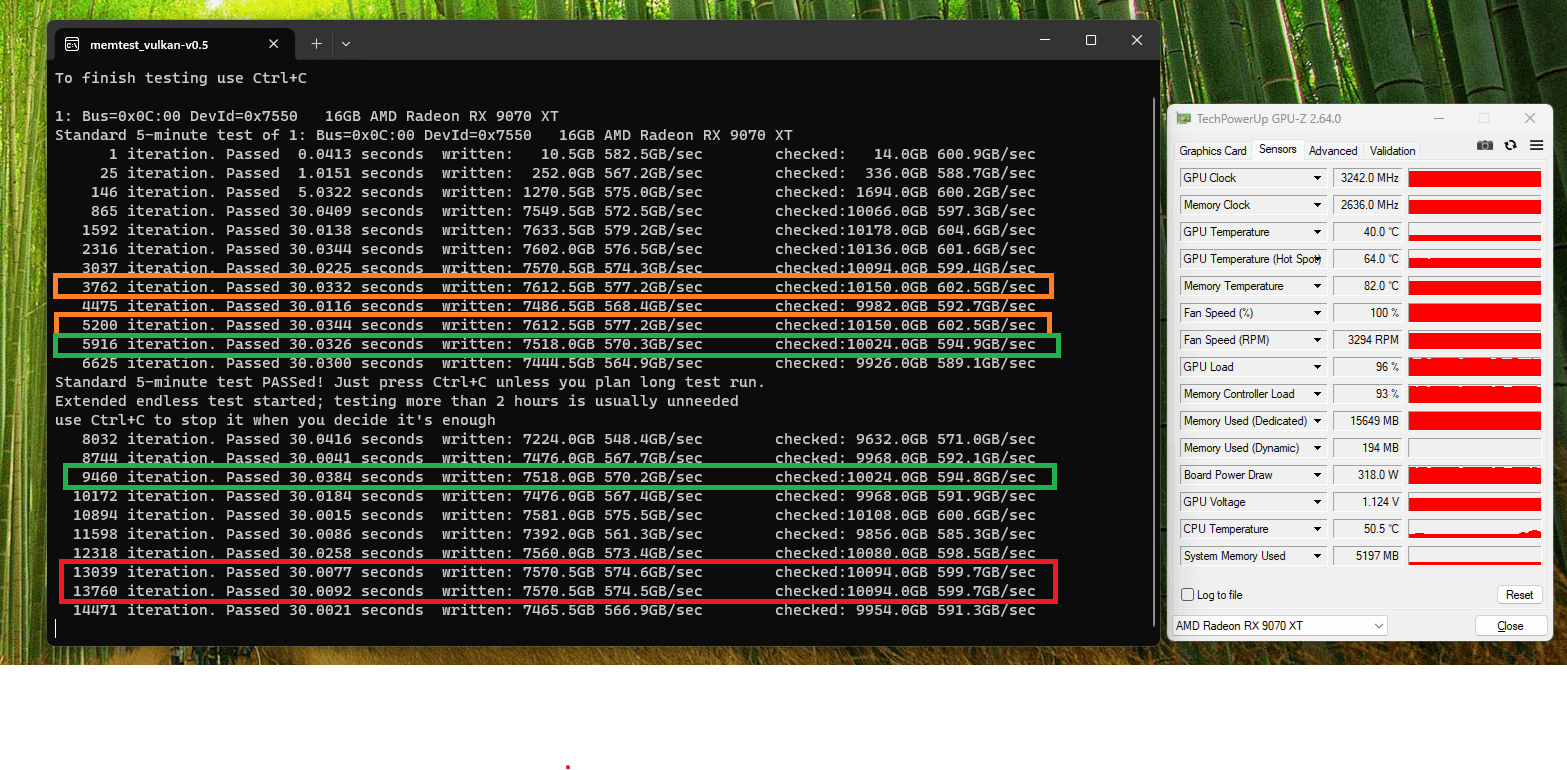This screenshot has height=770, width=1567.
Task: Click the 2636.0 MHz Memory Clock value
Action: 1367,205
